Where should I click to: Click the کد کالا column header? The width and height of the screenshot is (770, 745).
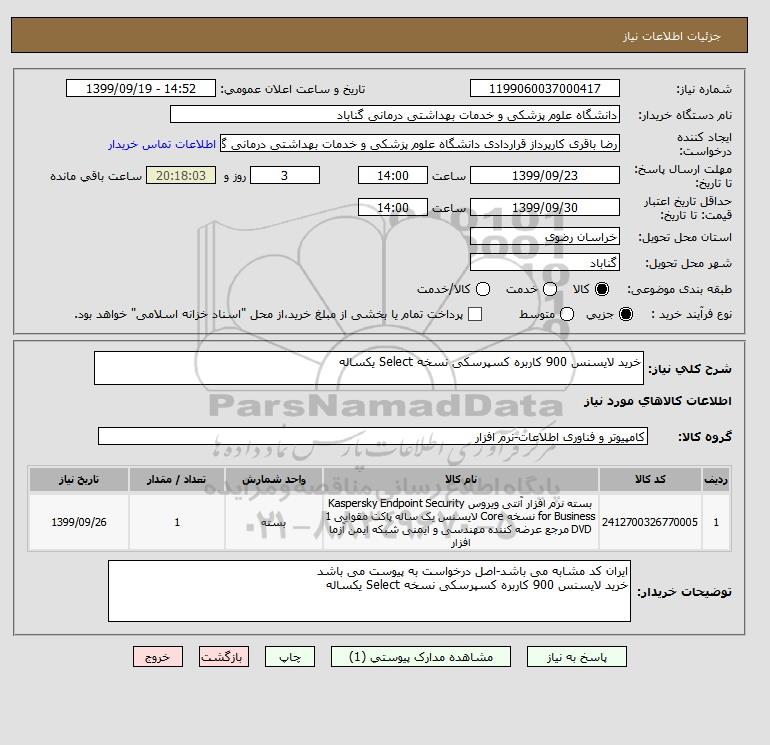[x=650, y=479]
